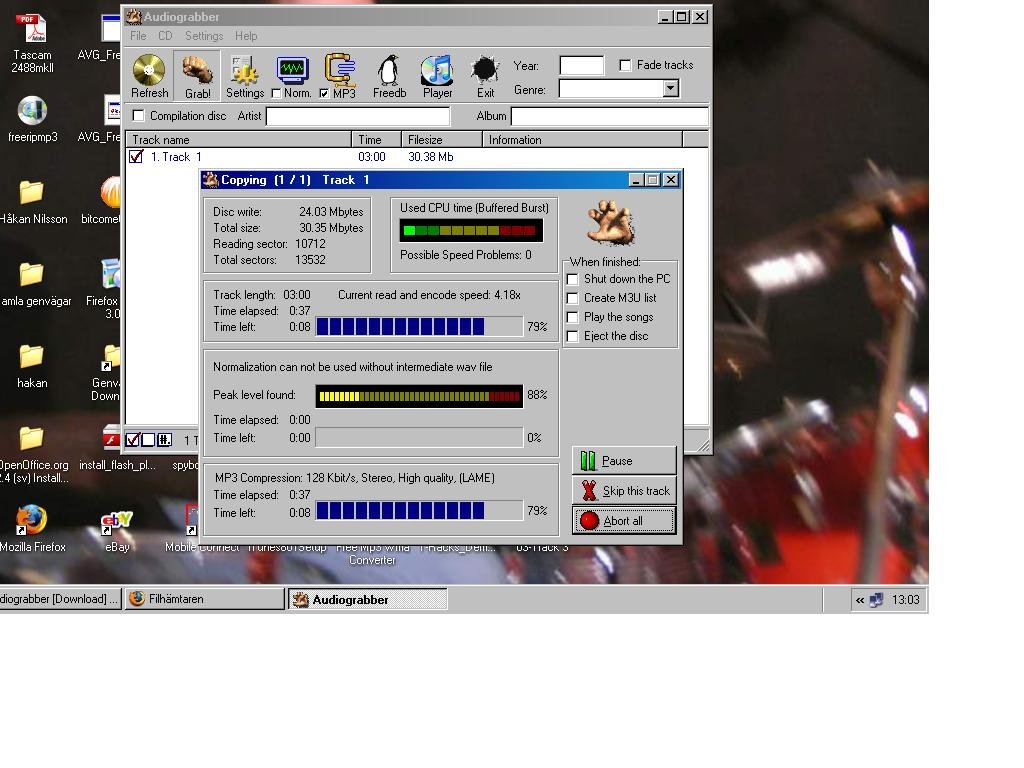Open the Settings menu in menu bar
This screenshot has height=768, width=1024.
(x=204, y=36)
